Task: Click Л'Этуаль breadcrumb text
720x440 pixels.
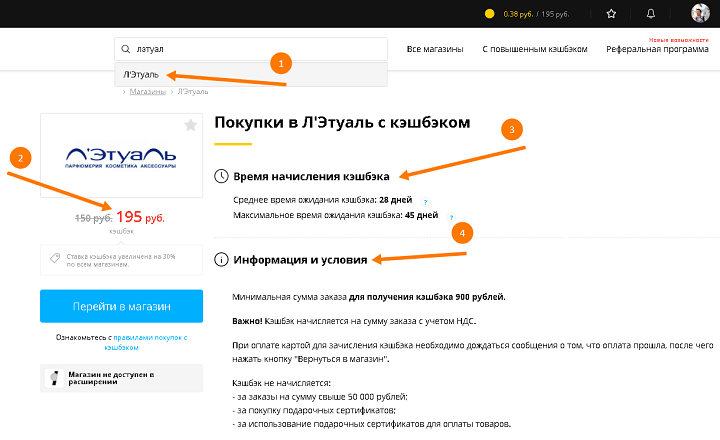Action: [x=193, y=91]
